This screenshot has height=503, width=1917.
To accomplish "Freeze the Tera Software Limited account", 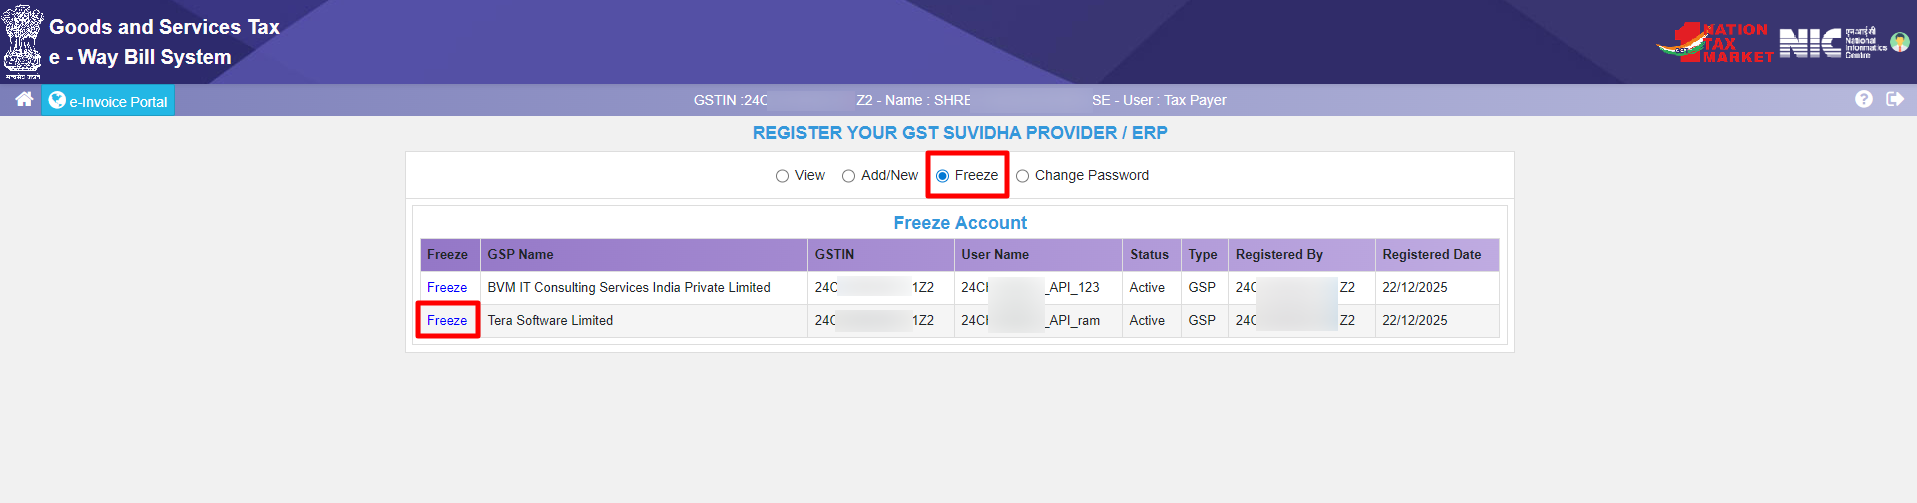I will [447, 321].
